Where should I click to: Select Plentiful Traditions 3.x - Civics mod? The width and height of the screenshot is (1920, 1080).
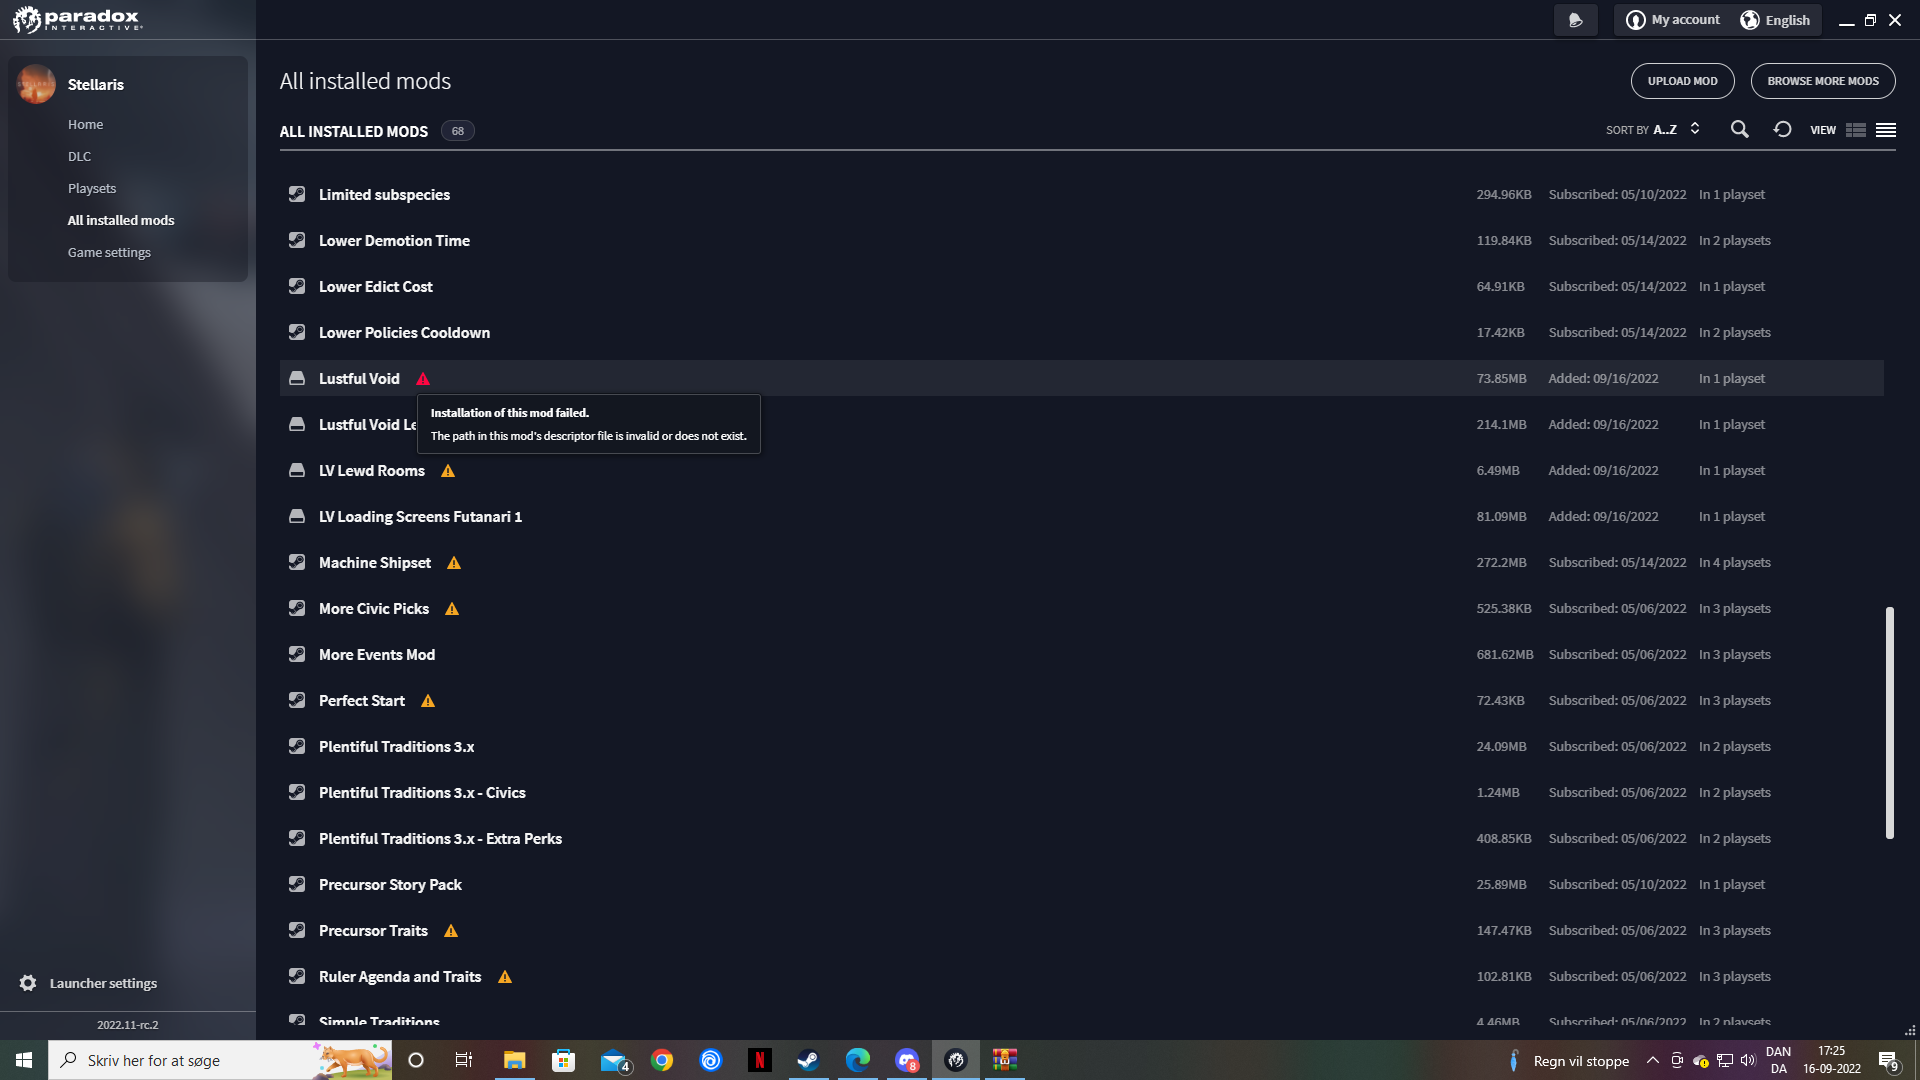[x=1082, y=793]
